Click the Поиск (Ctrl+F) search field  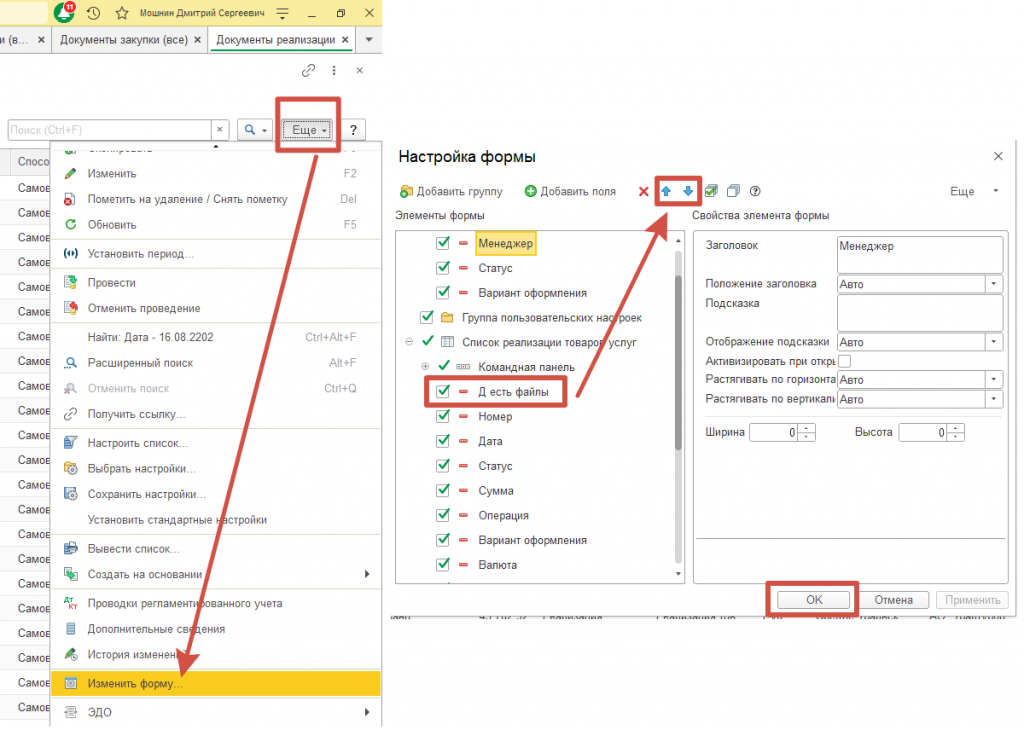[110, 130]
